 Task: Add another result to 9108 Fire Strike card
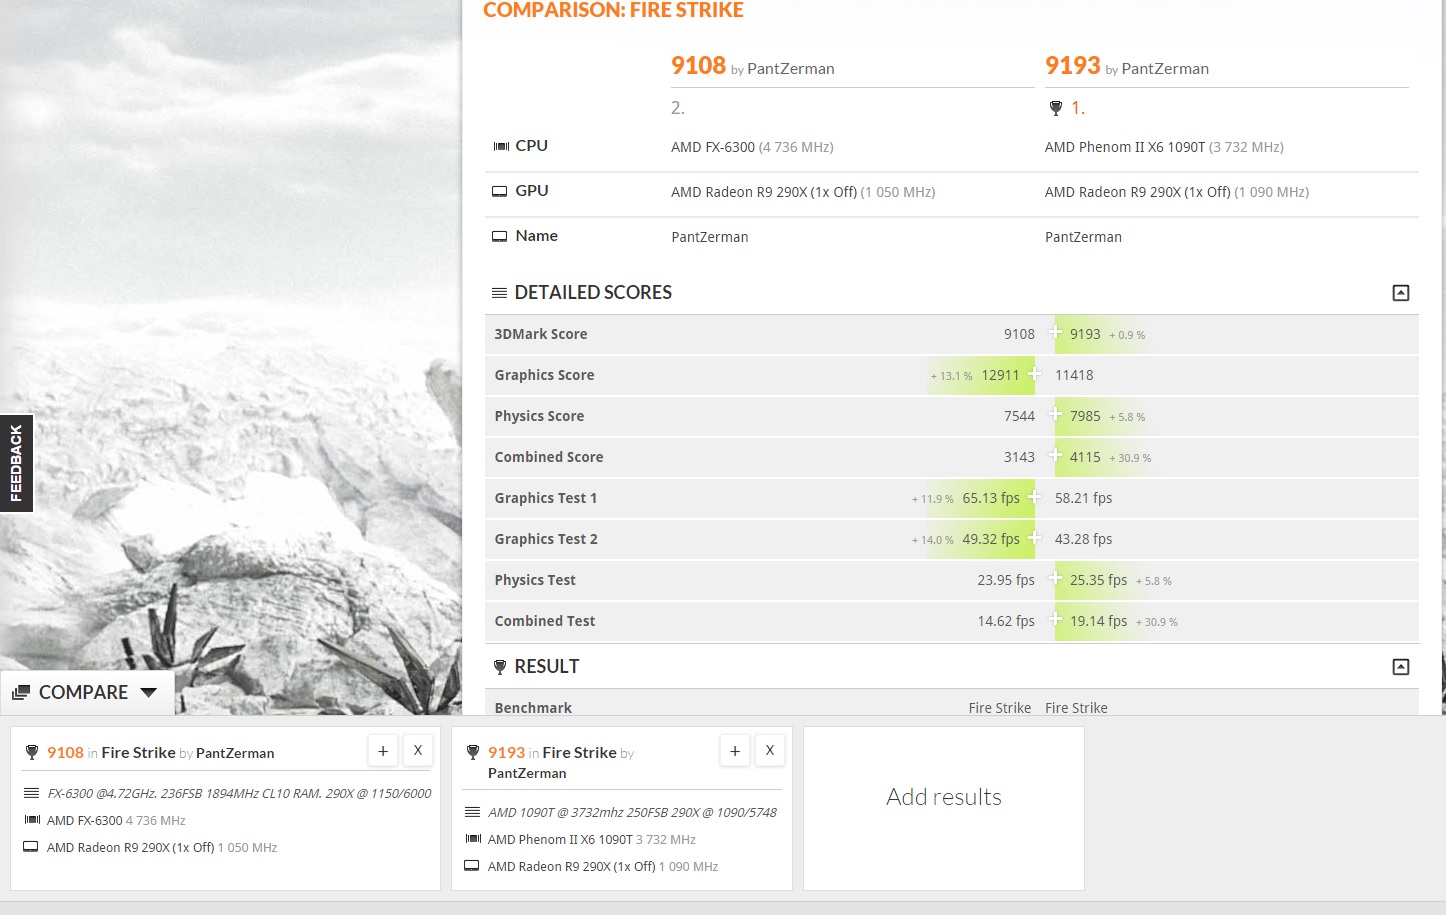(x=383, y=750)
